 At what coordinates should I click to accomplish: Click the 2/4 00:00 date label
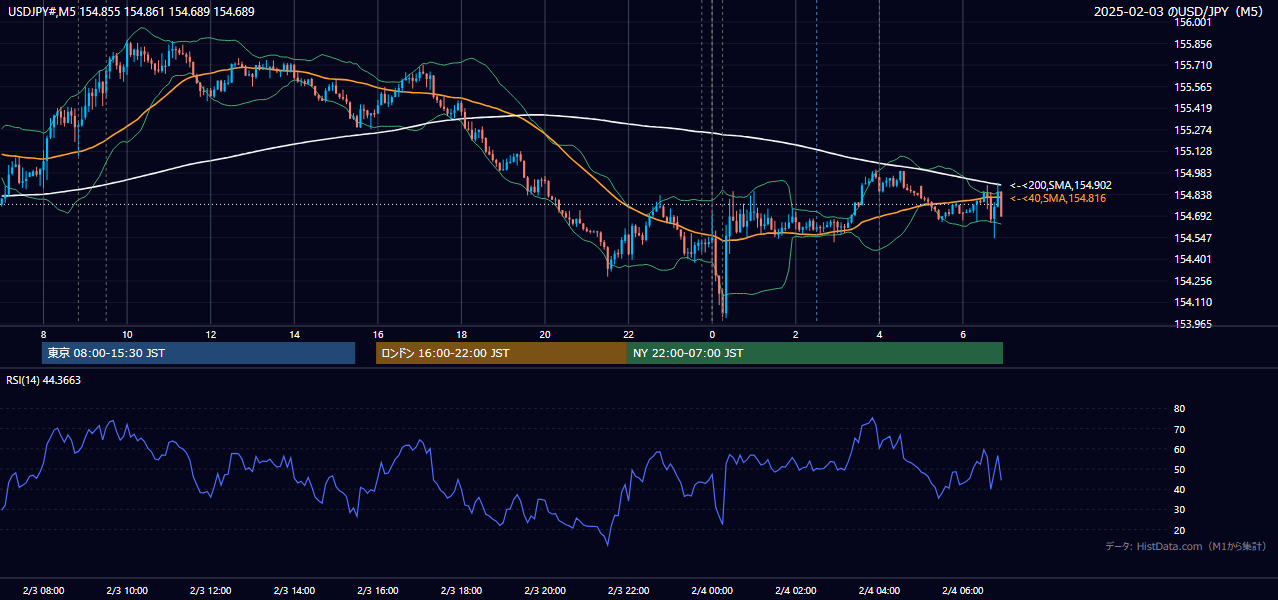click(712, 590)
